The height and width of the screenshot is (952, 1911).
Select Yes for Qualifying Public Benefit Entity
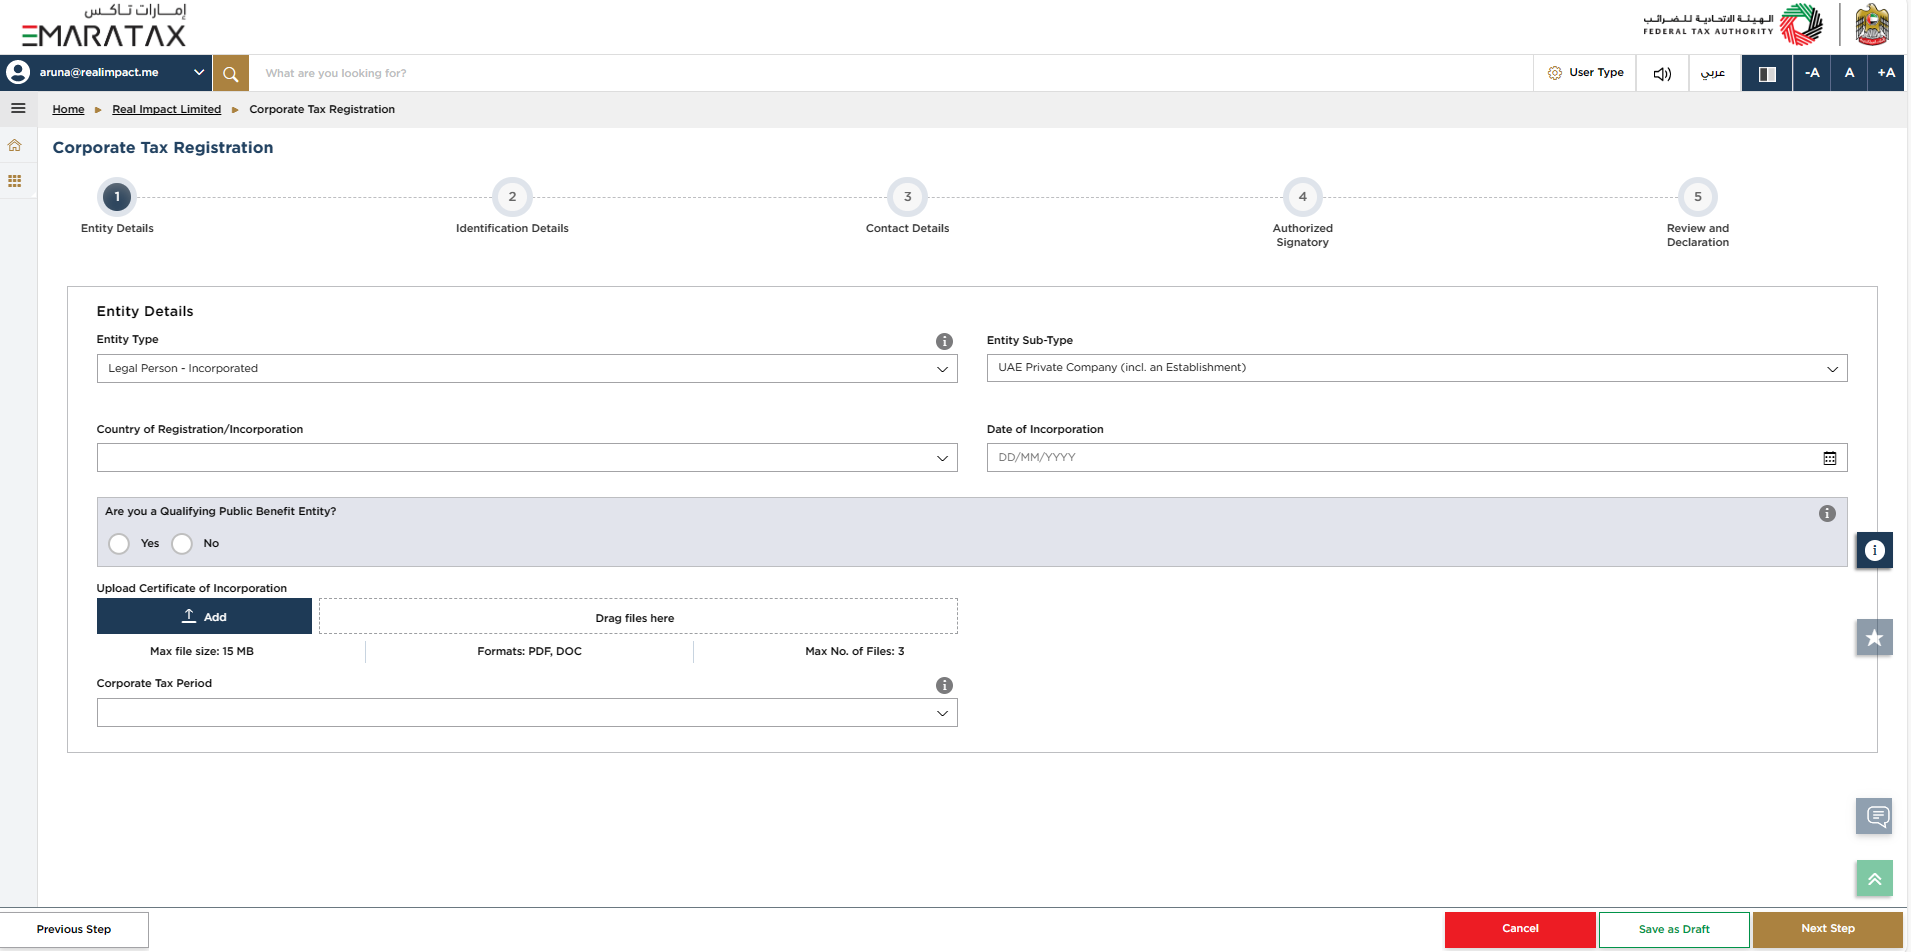tap(119, 544)
